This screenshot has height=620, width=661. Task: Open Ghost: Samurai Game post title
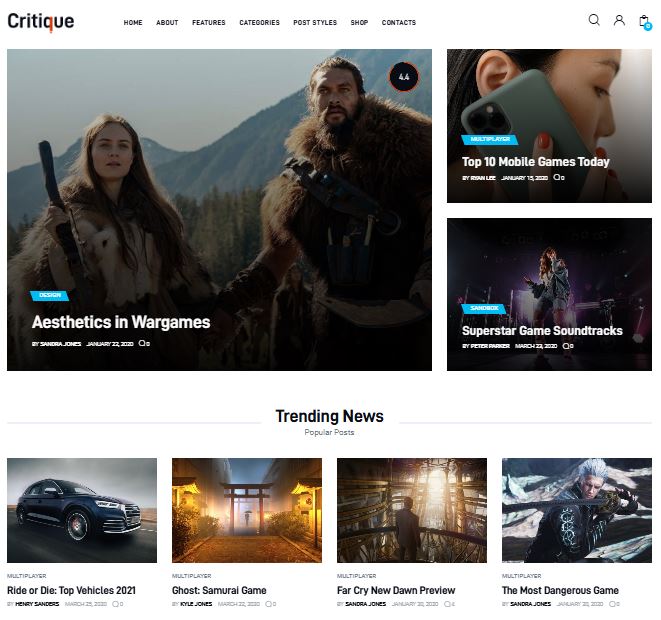[x=219, y=590]
